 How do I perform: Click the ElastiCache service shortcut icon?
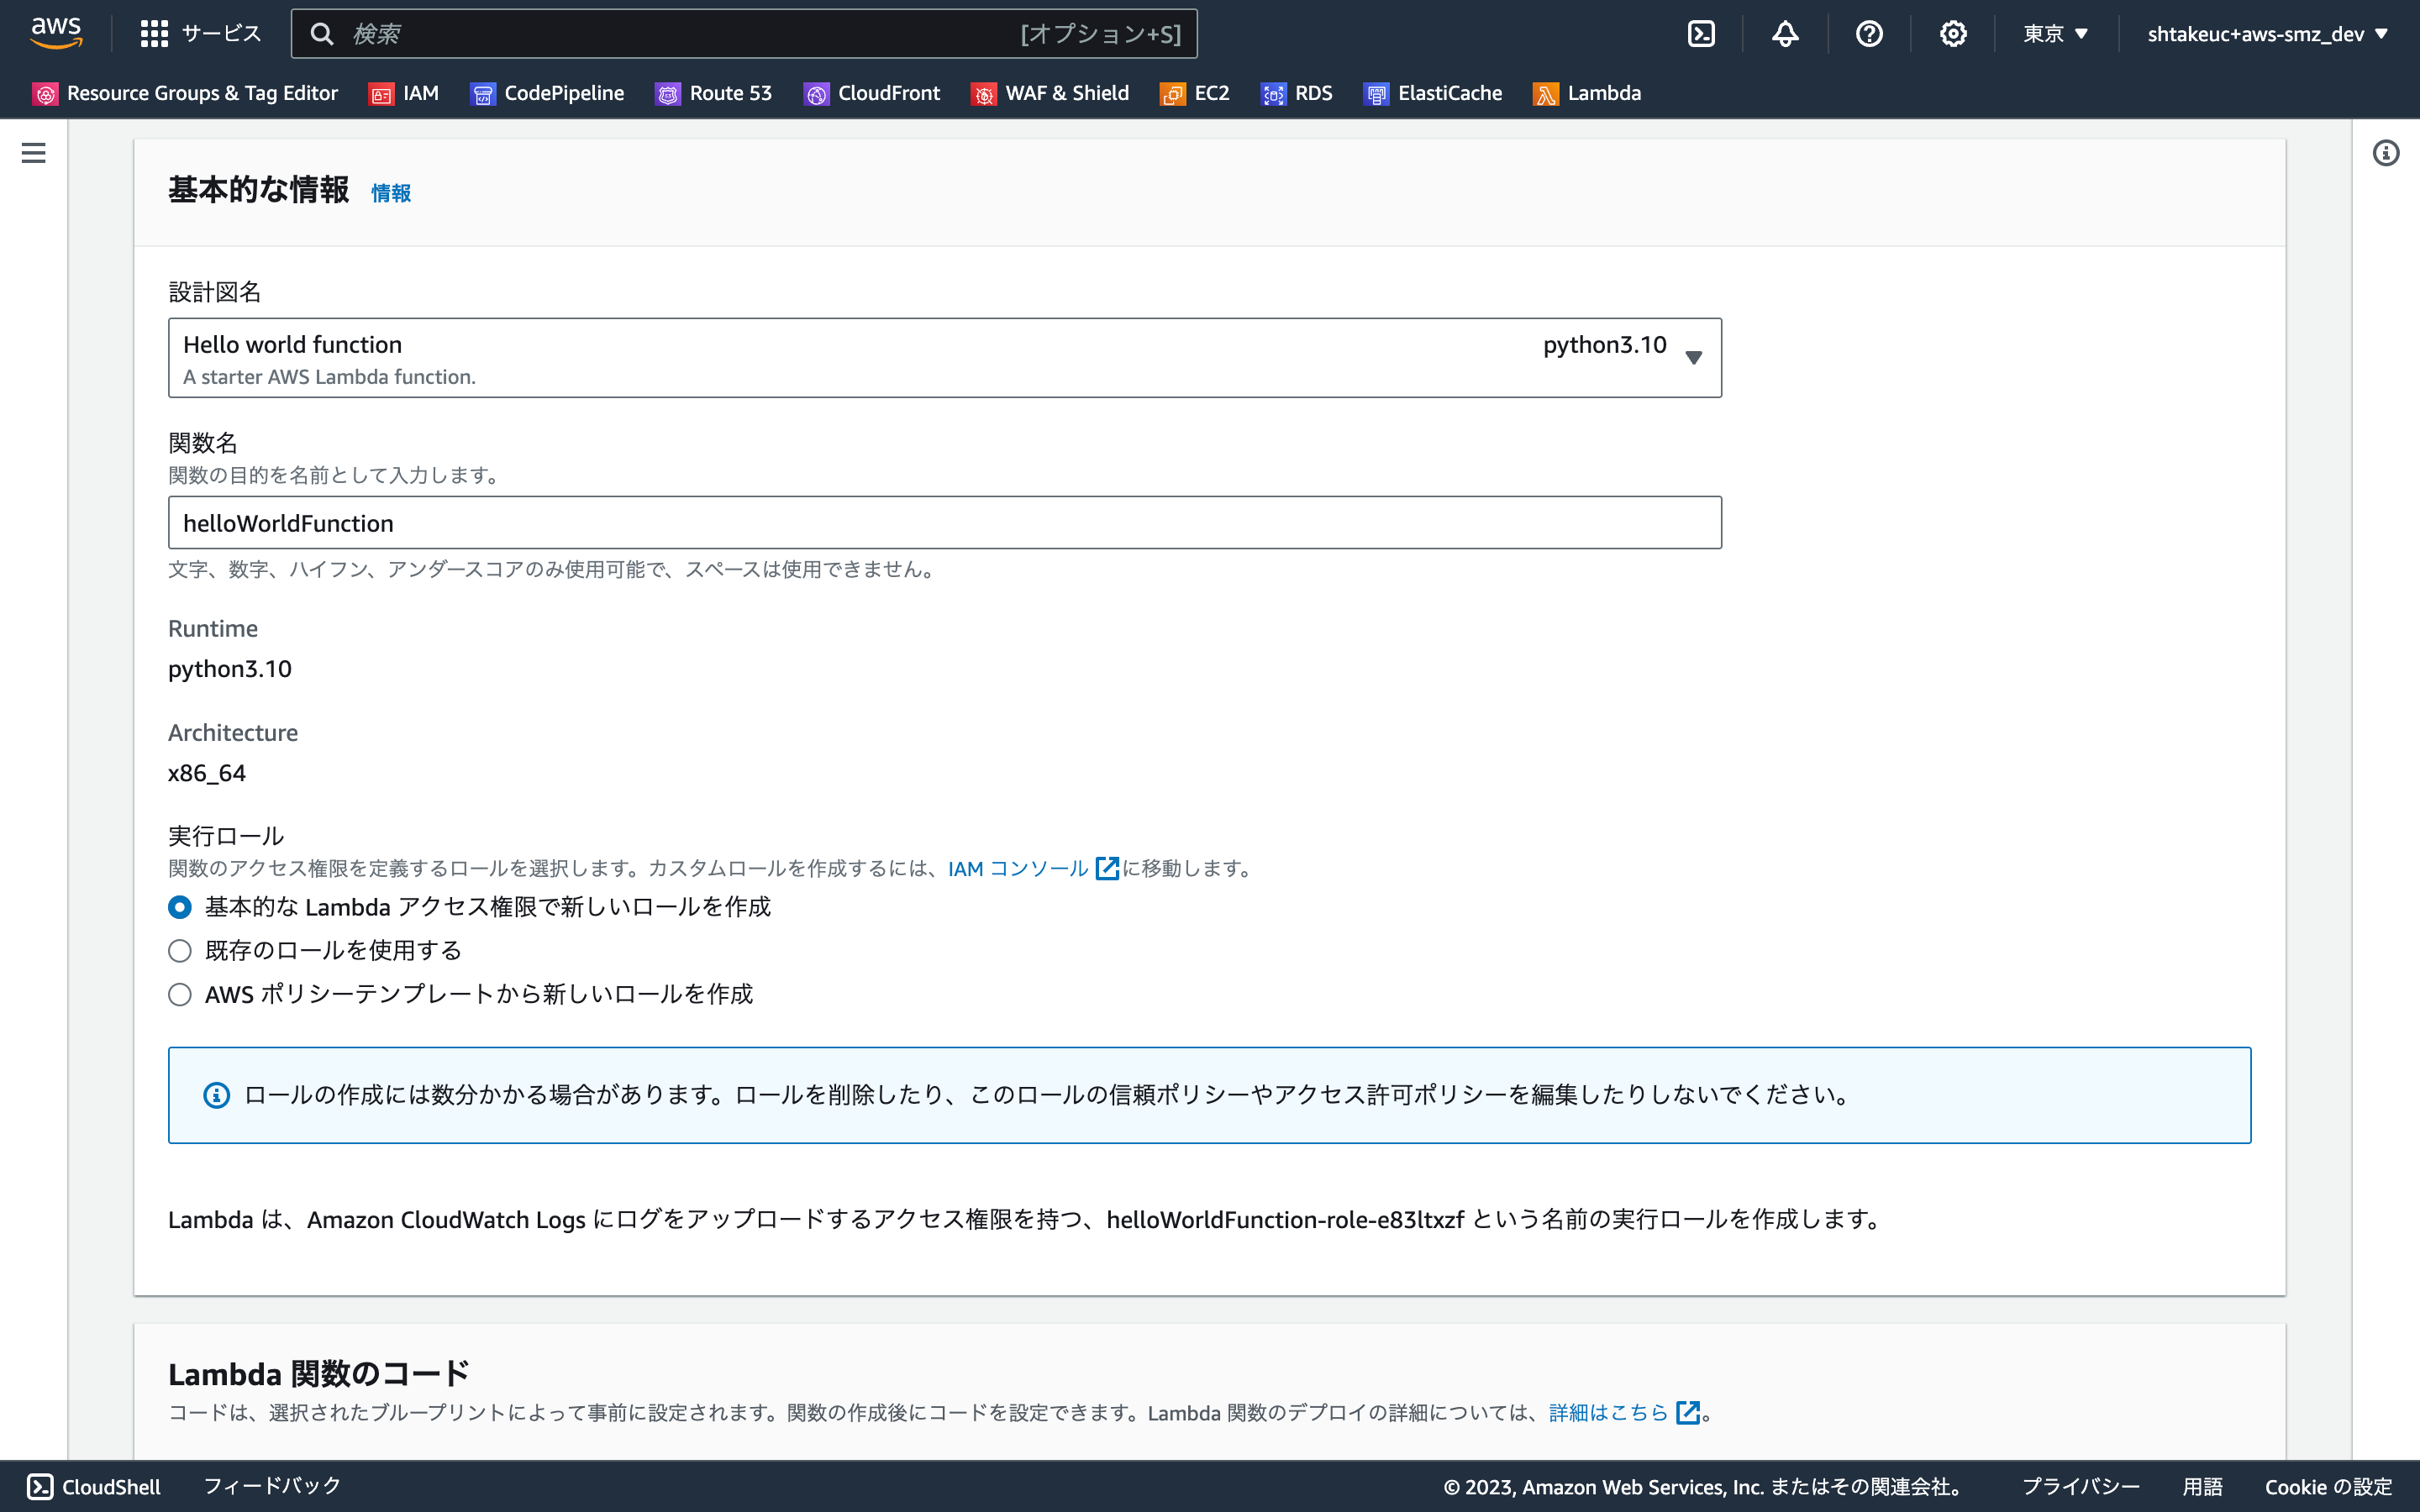click(1377, 94)
